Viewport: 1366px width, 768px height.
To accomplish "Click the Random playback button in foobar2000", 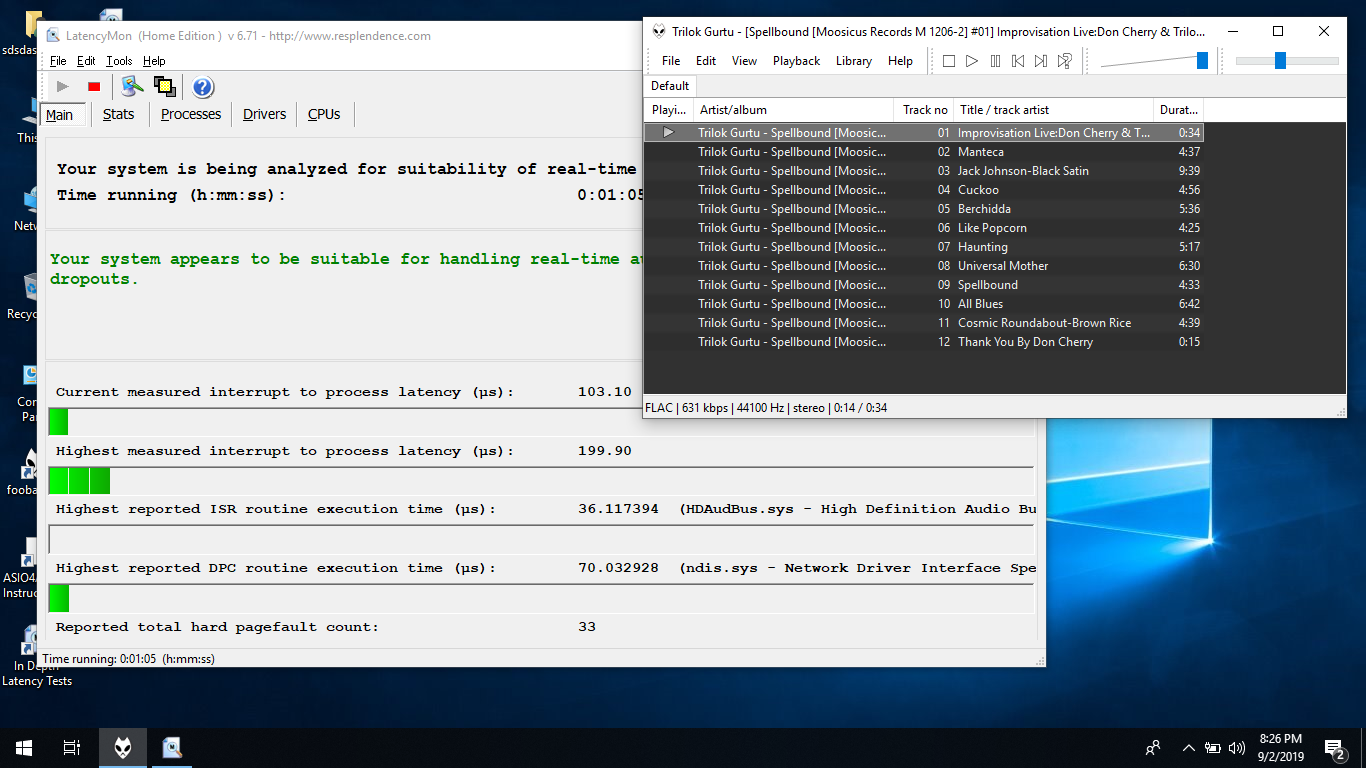I will click(1065, 61).
